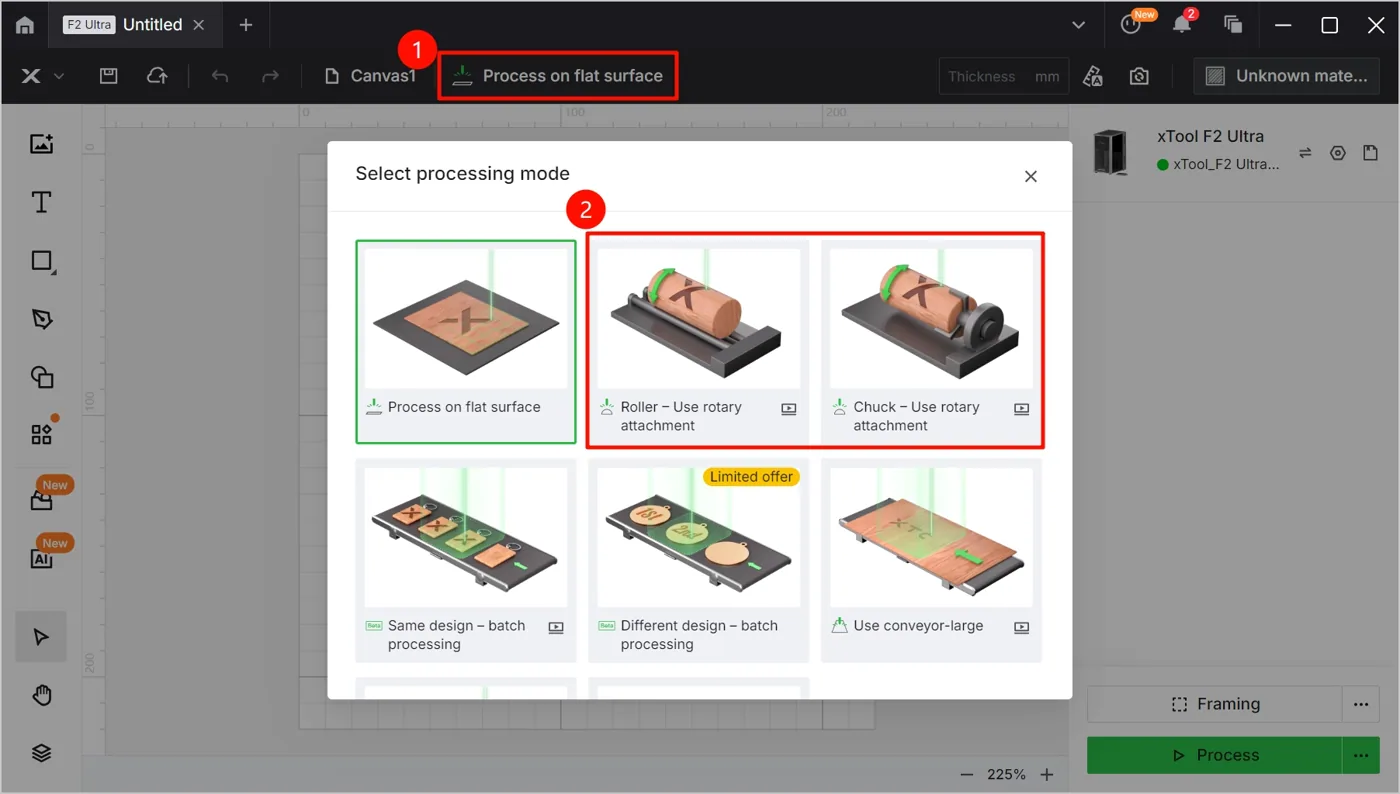Open more options beside Framing
The image size is (1400, 794).
(x=1361, y=704)
